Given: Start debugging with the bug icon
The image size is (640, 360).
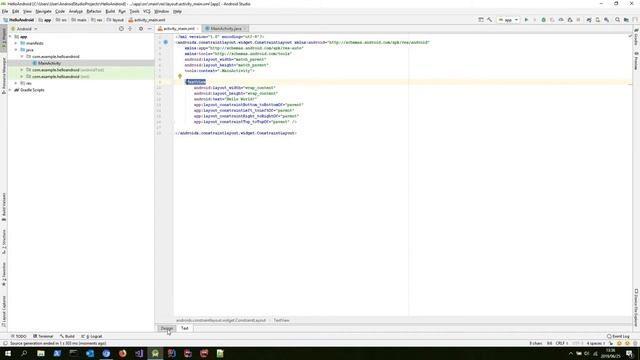Looking at the screenshot, I should pos(544,20).
